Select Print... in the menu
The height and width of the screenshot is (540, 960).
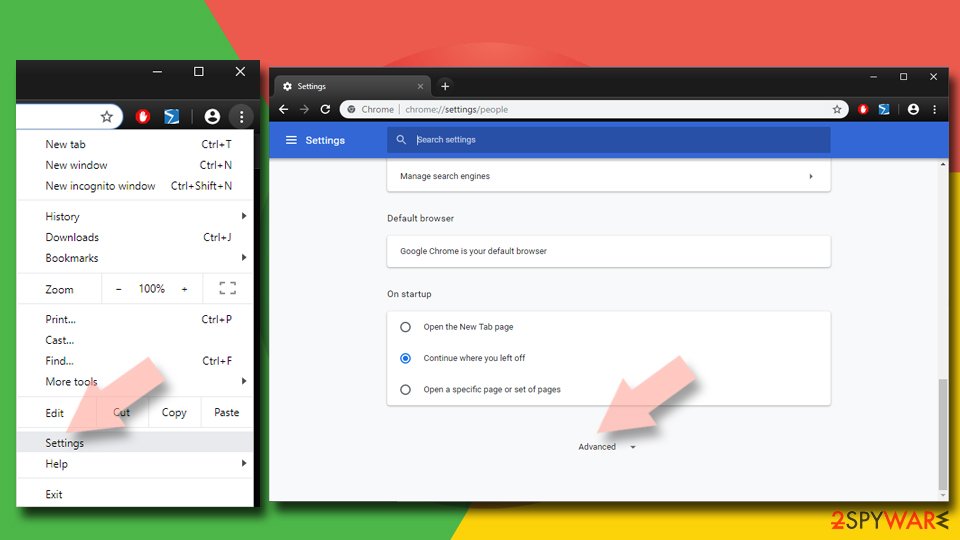(x=135, y=320)
